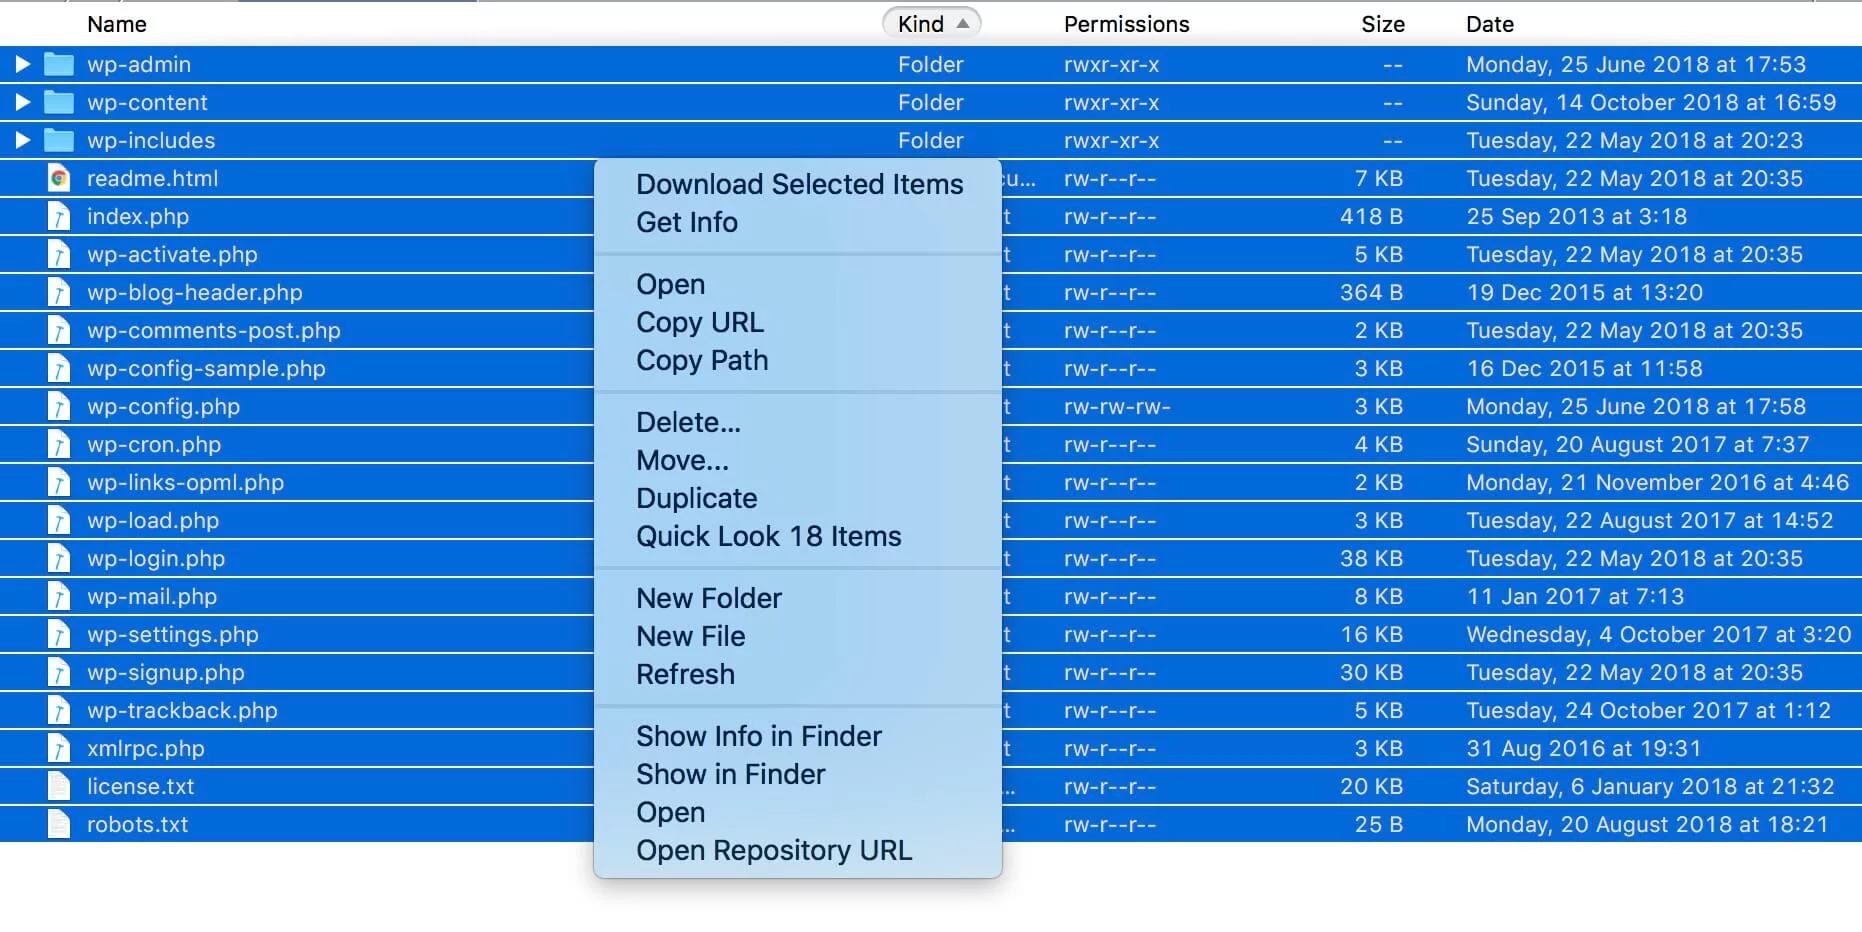Viewport: 1862px width, 932px height.
Task: Click the wp-config.php file icon
Action: (x=59, y=407)
